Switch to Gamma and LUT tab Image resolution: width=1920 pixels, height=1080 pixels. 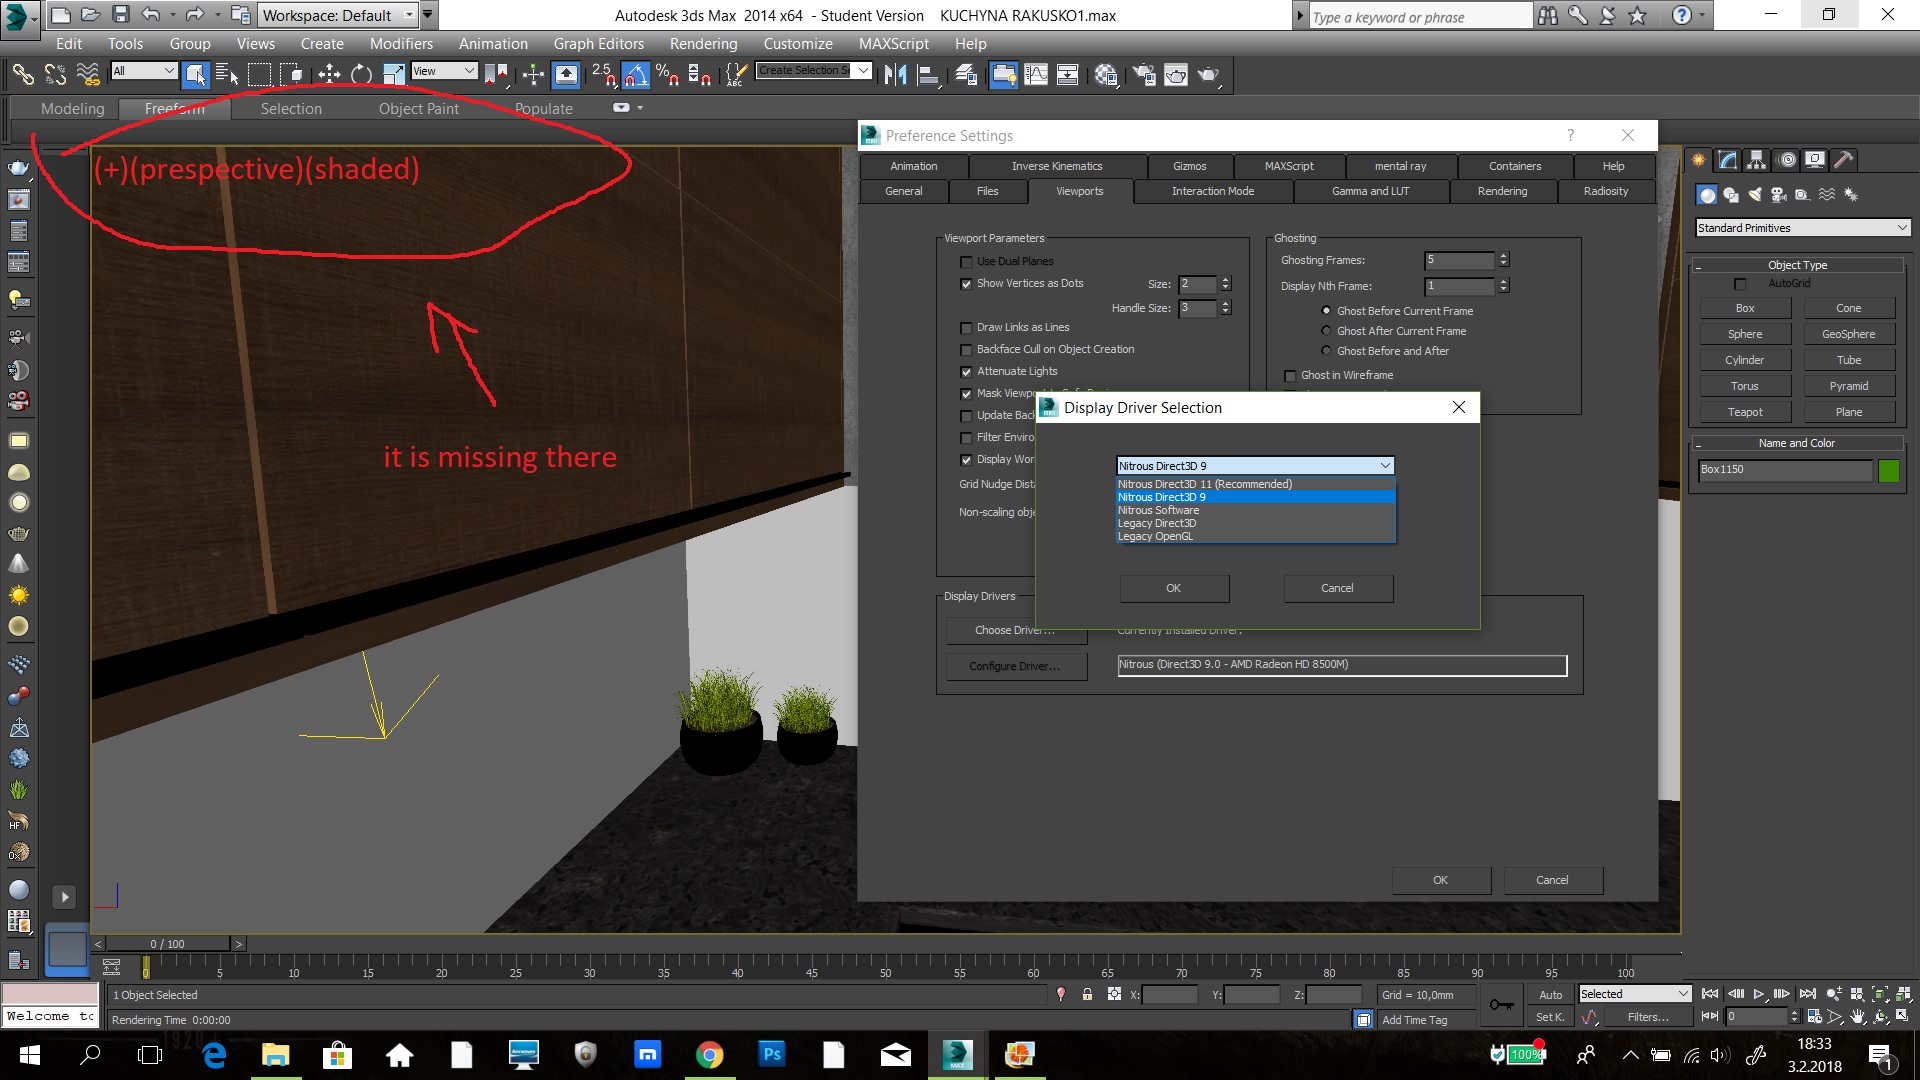[1370, 191]
